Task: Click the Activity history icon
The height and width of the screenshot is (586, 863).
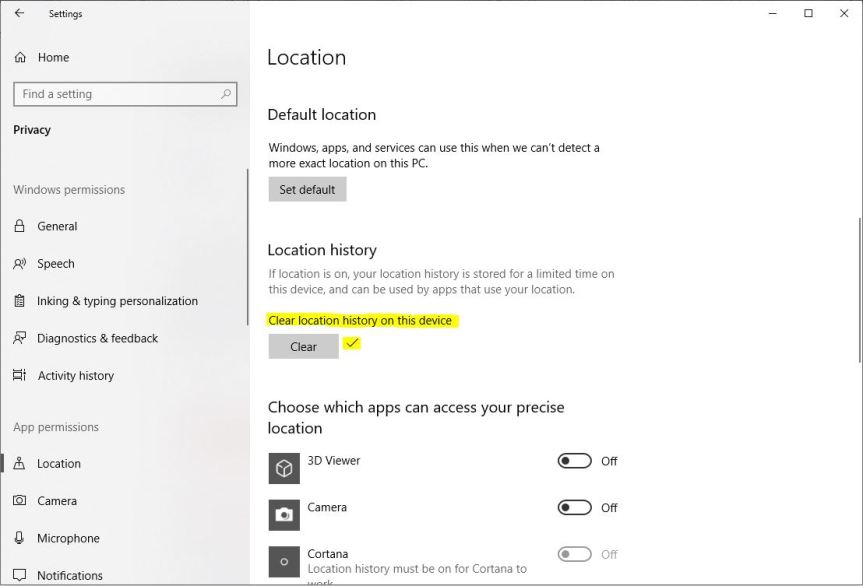Action: [20, 375]
